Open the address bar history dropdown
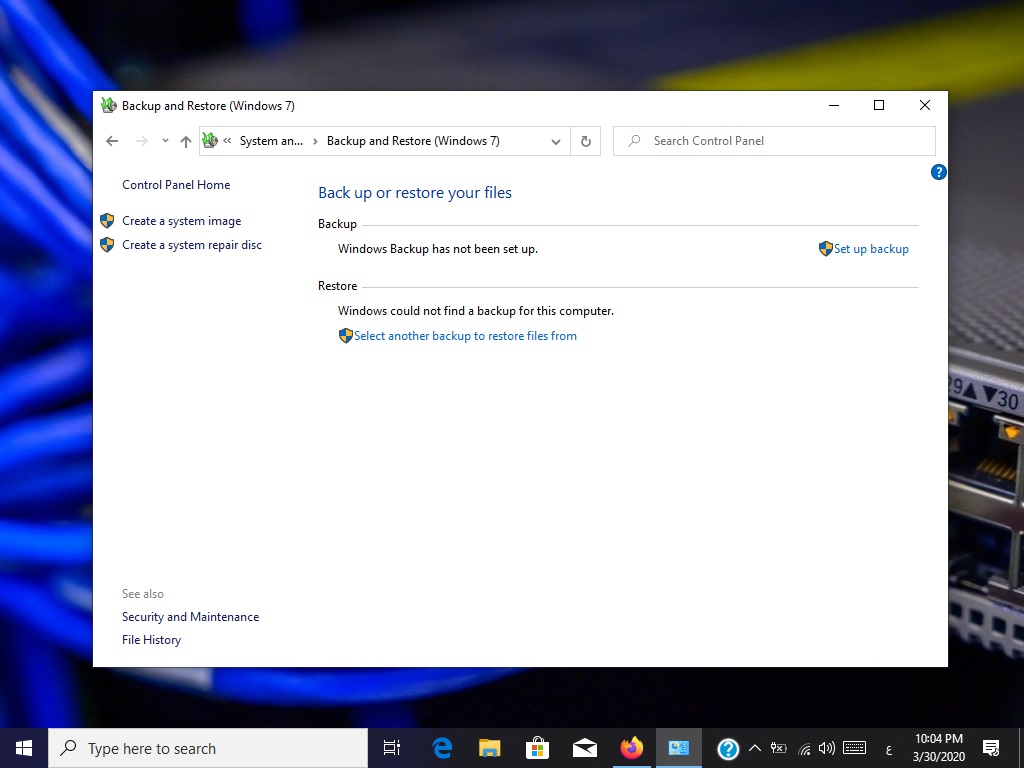The height and width of the screenshot is (768, 1024). point(556,141)
